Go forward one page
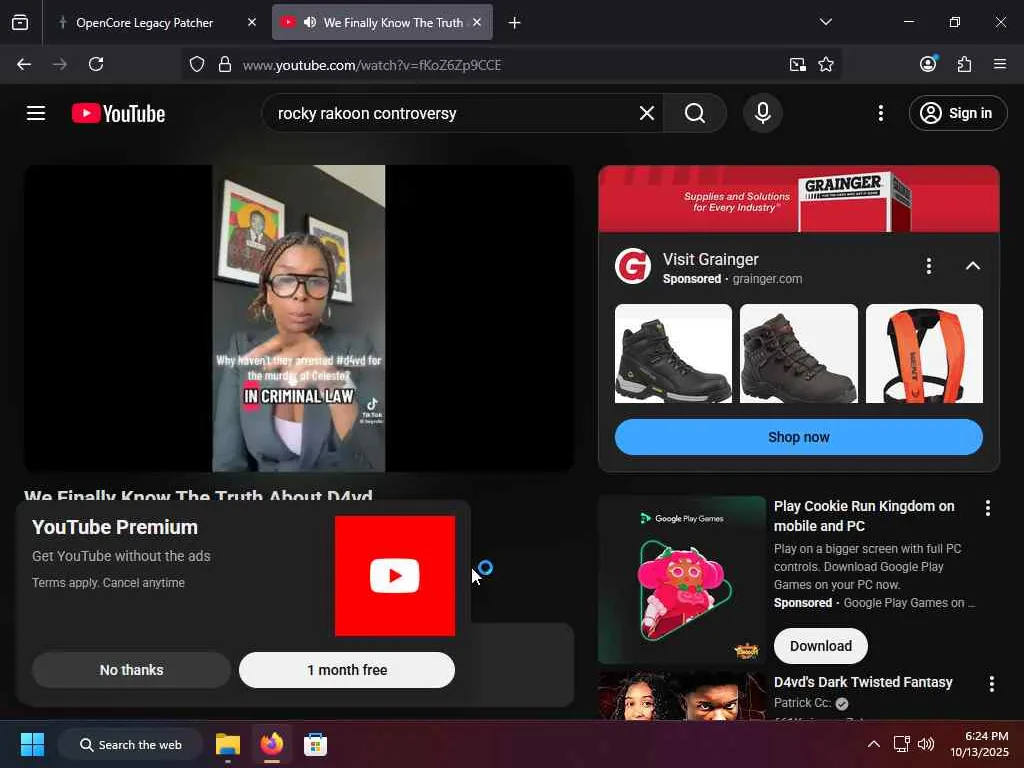The width and height of the screenshot is (1024, 768). click(60, 64)
